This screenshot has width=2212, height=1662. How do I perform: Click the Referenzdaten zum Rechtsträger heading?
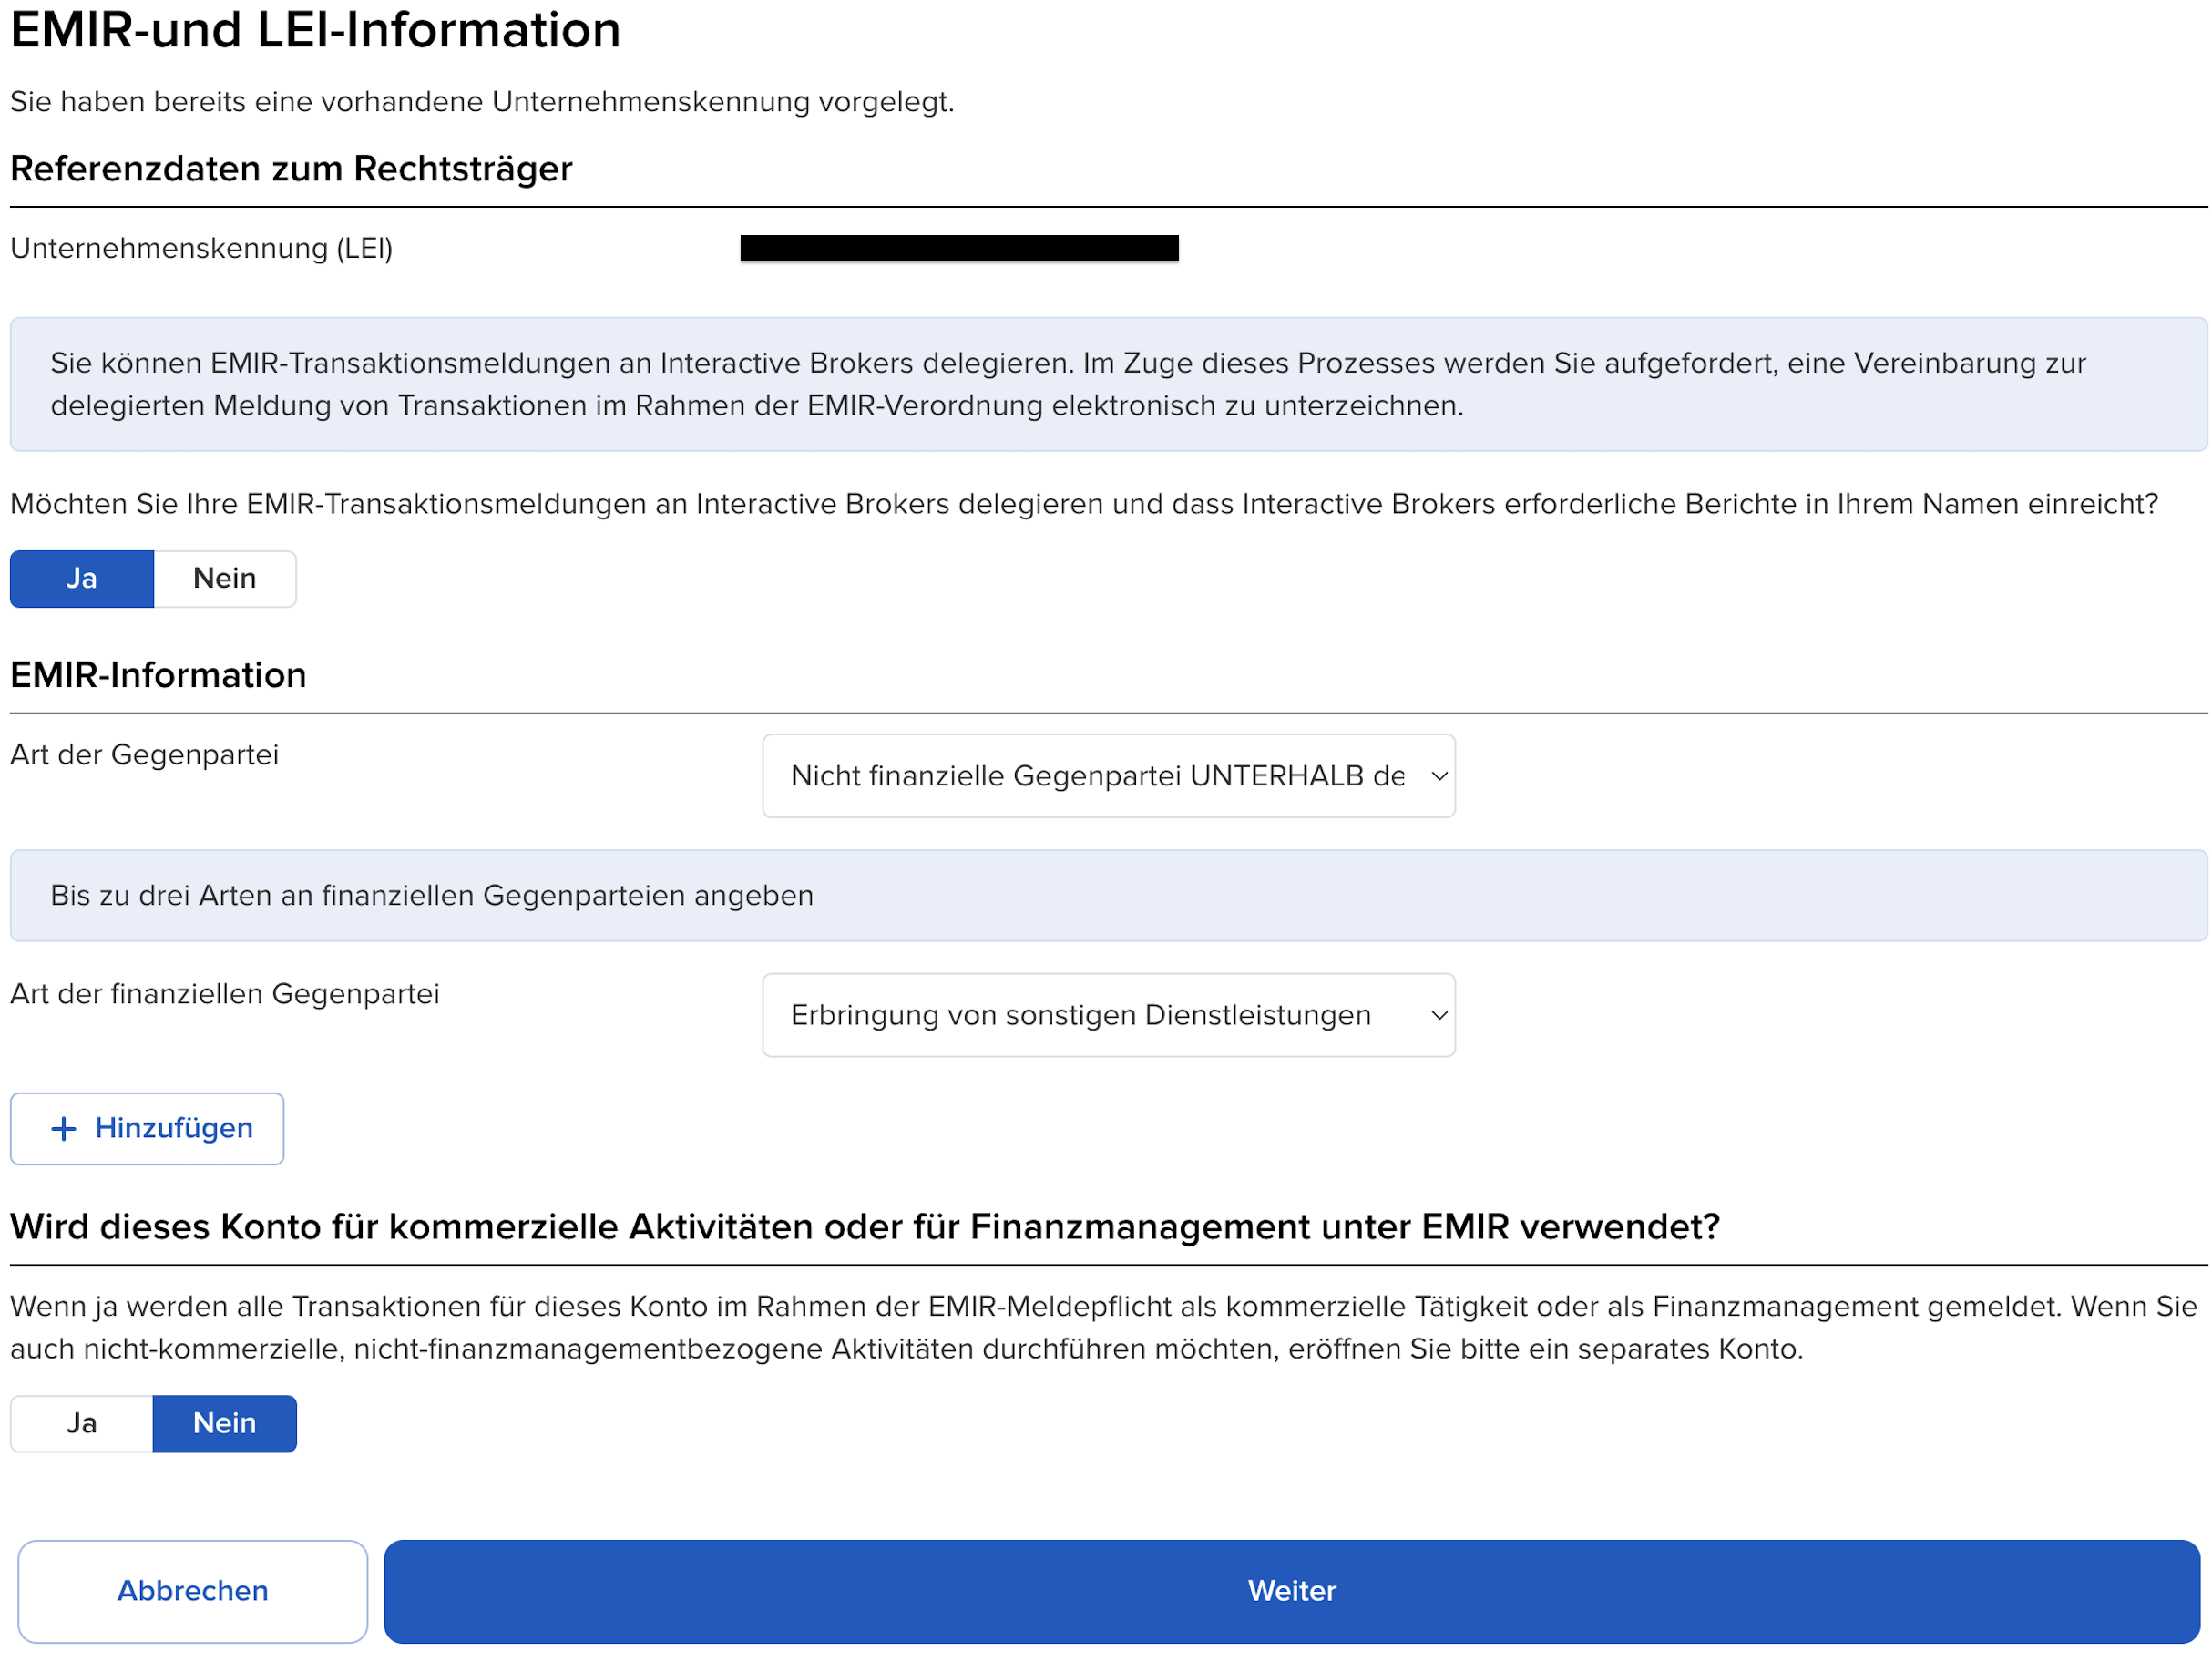point(291,169)
